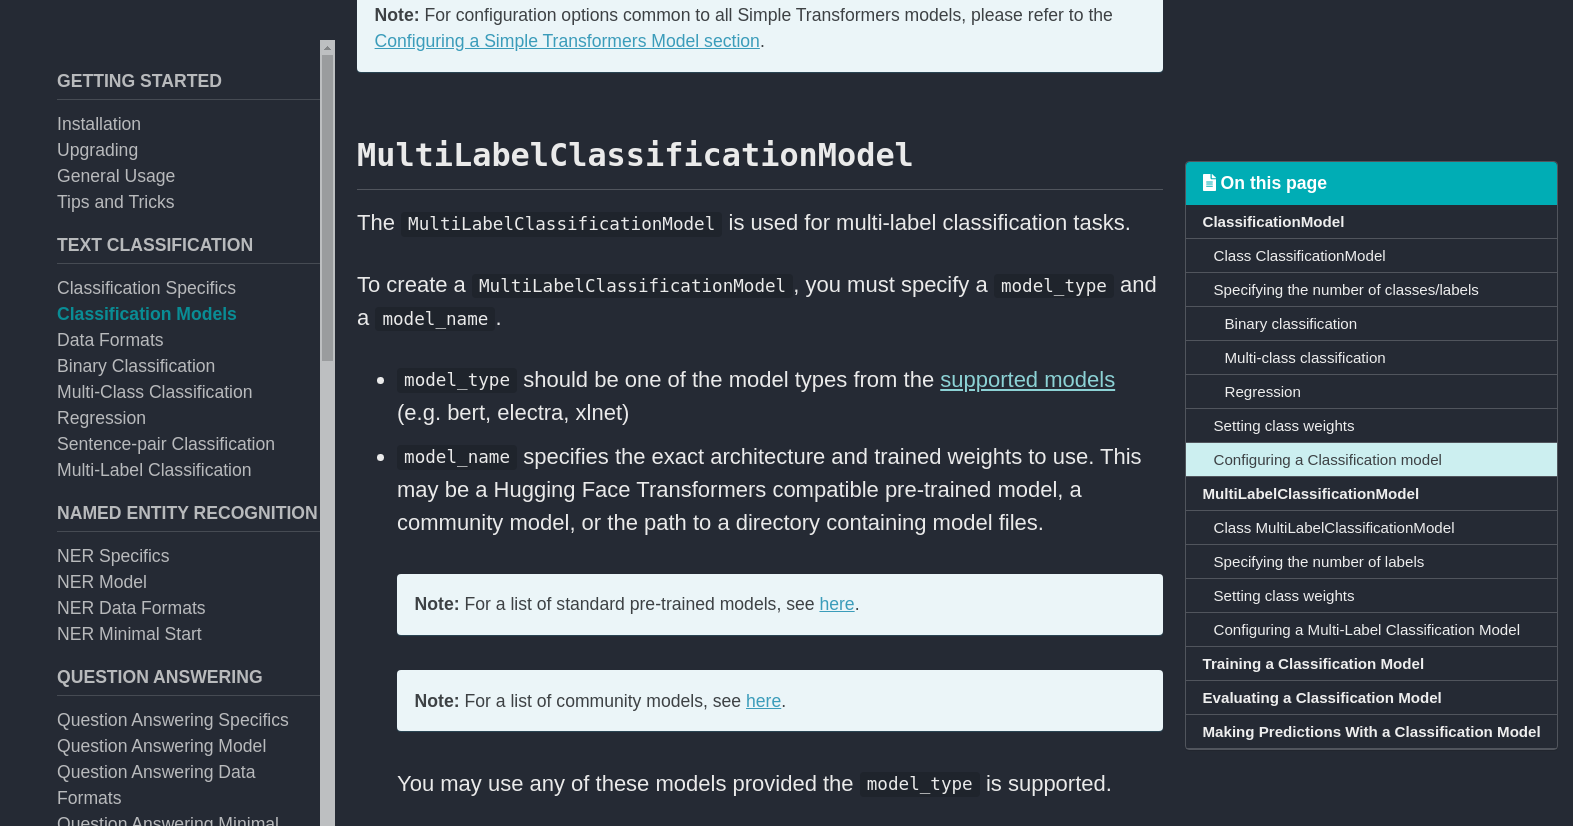Select Question Answering Specifics

pos(172,720)
